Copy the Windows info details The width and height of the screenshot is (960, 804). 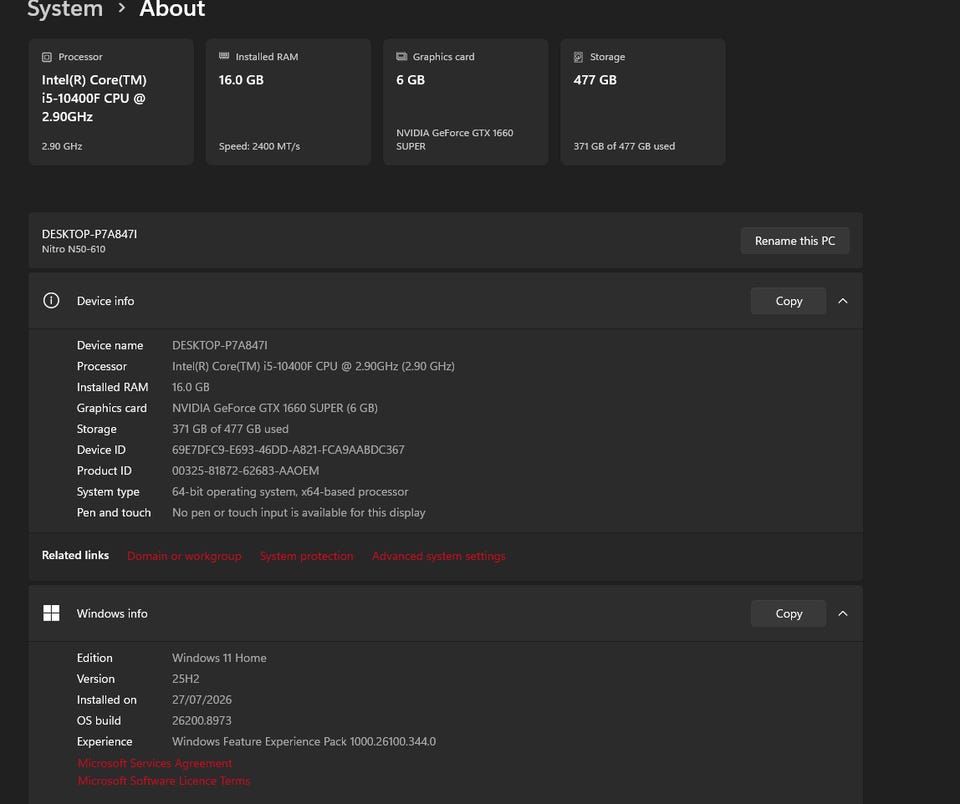[789, 613]
